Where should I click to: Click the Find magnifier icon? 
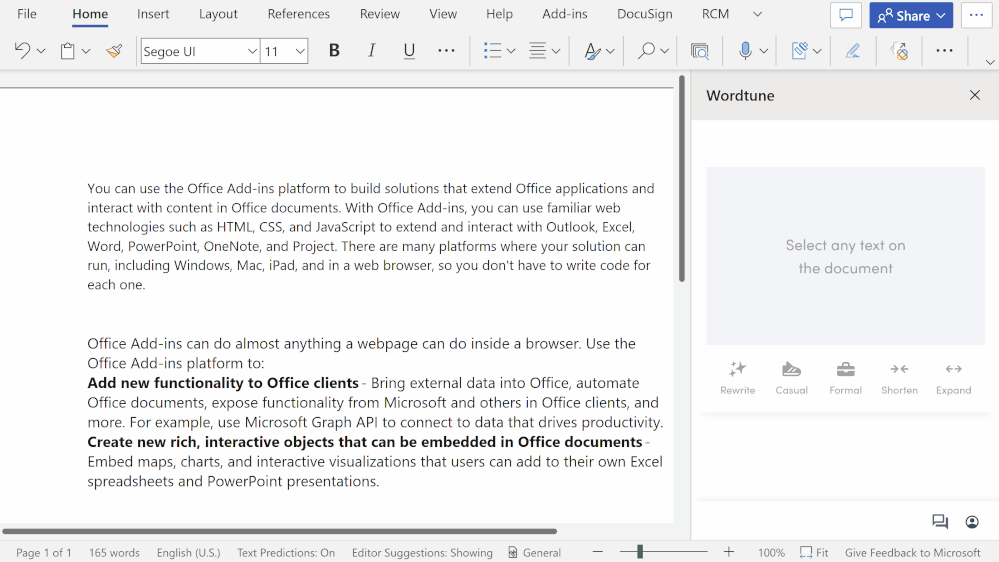646,51
